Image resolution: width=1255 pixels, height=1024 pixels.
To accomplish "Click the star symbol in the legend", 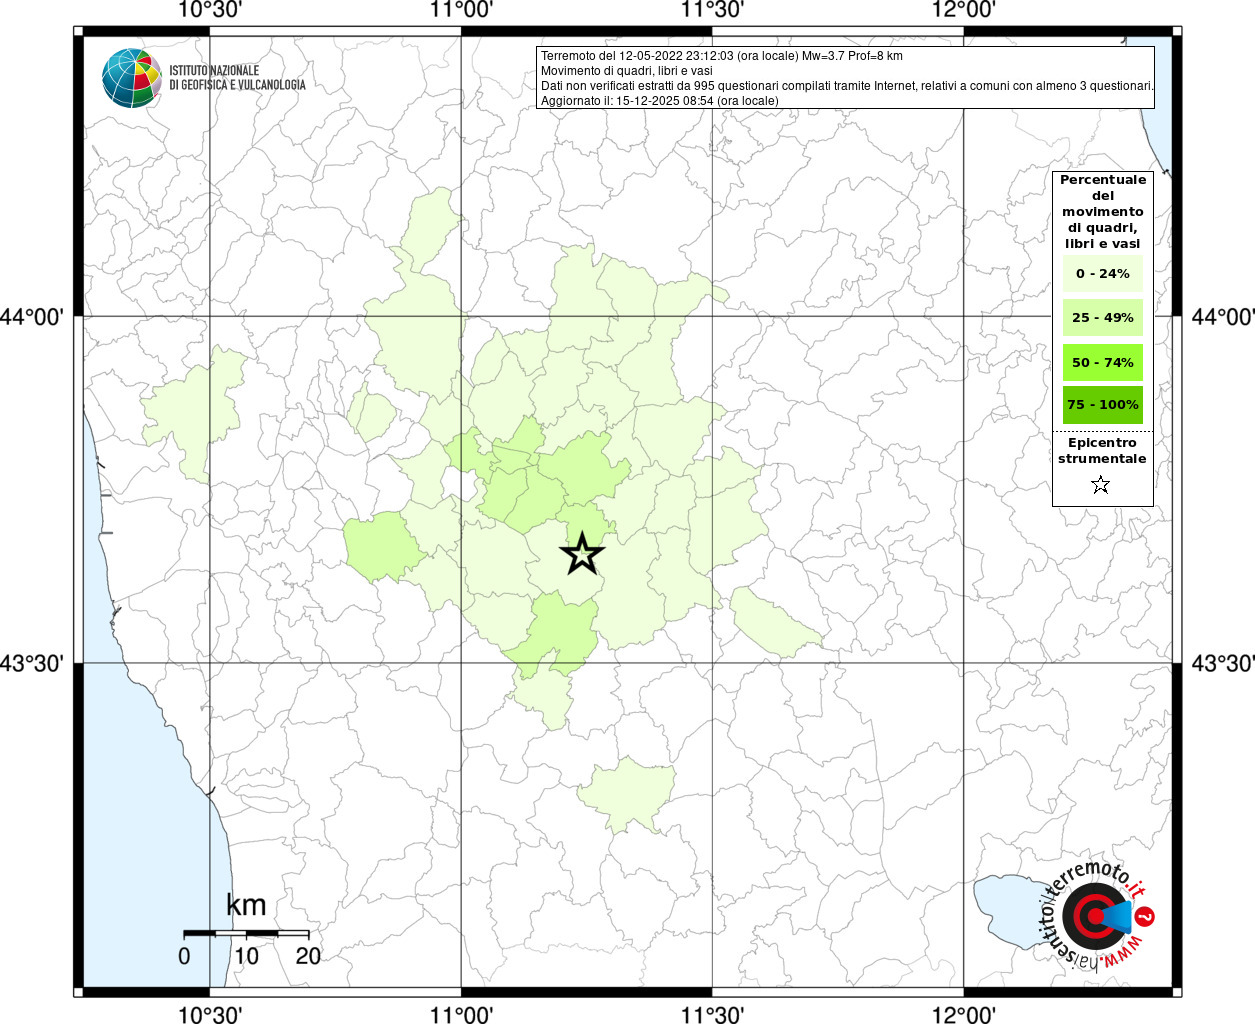I will point(1101,485).
